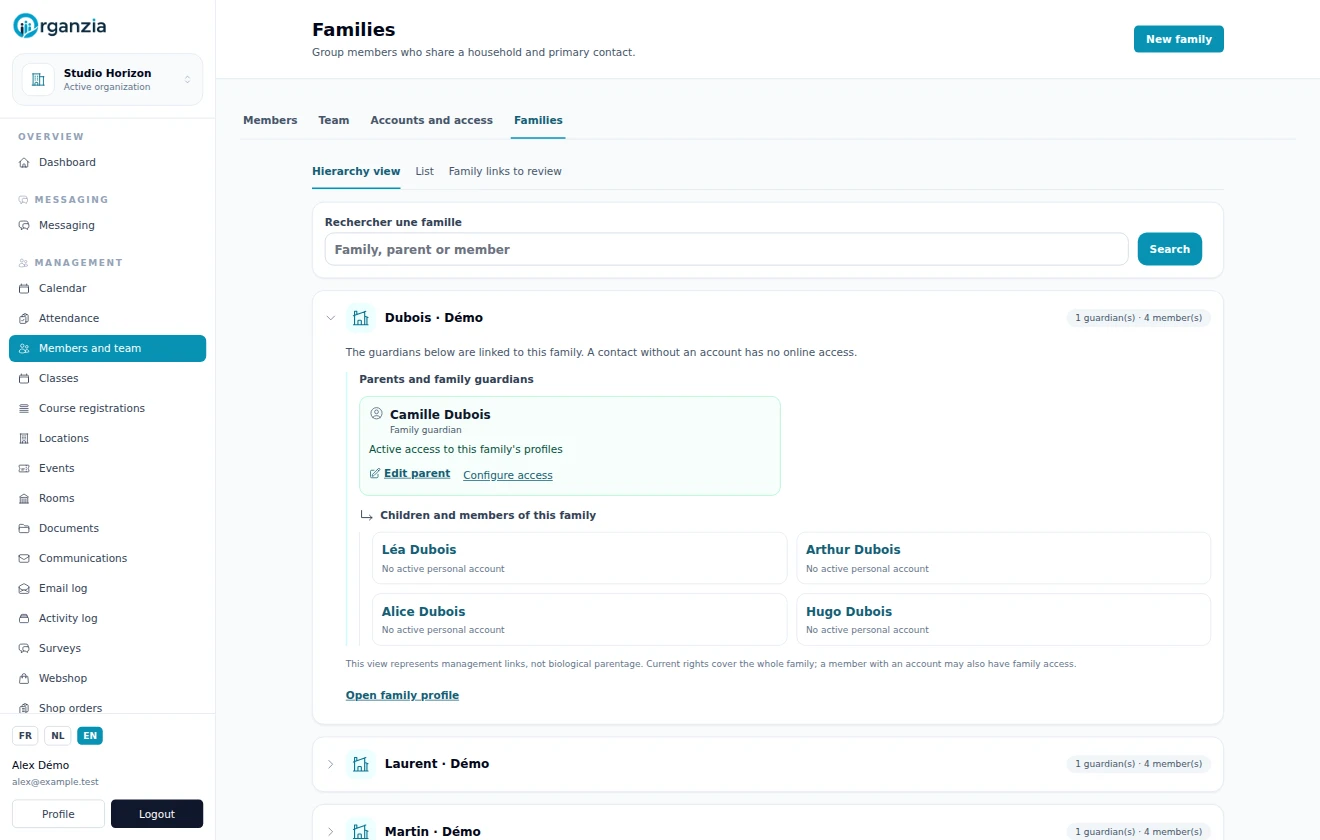Screen dimensions: 1320x840
Task: Open the Family links to review tab
Action: (x=505, y=171)
